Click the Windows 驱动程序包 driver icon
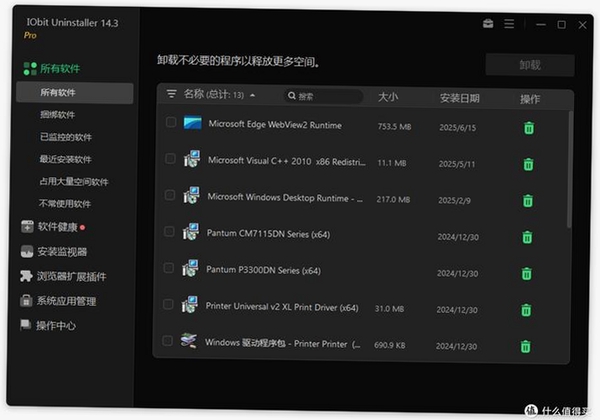The width and height of the screenshot is (600, 420). coord(189,340)
